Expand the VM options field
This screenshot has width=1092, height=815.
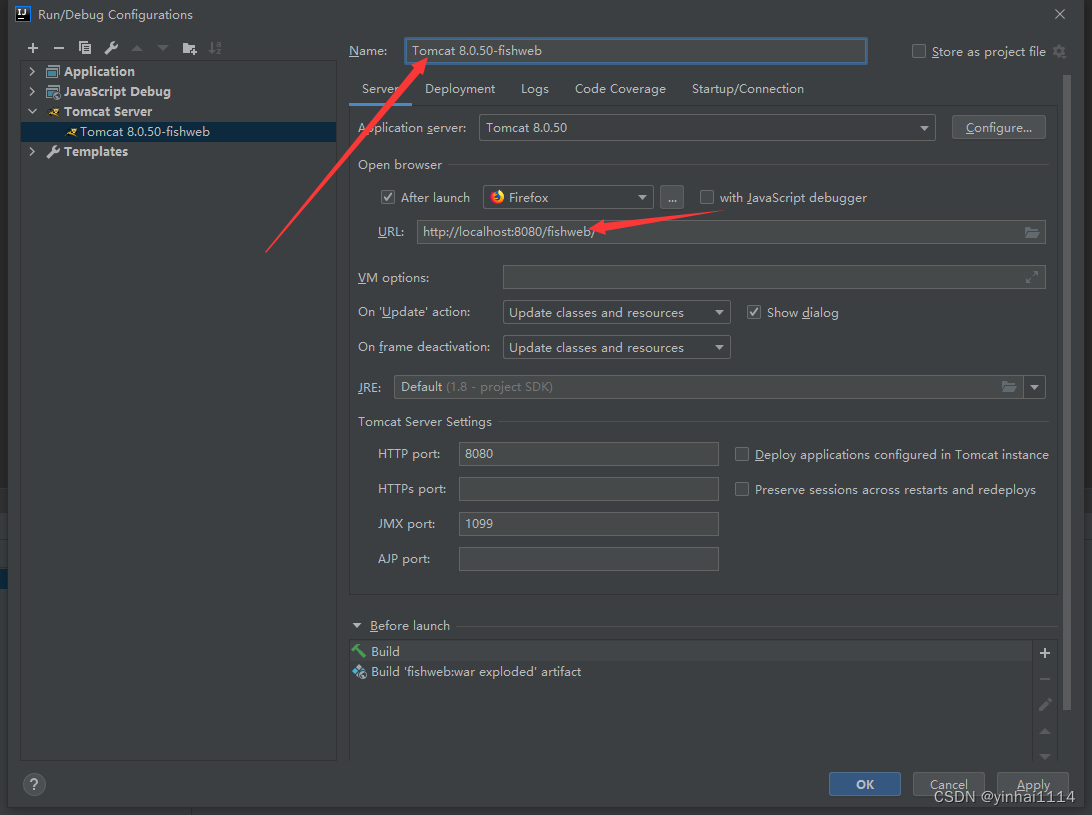tap(1031, 277)
